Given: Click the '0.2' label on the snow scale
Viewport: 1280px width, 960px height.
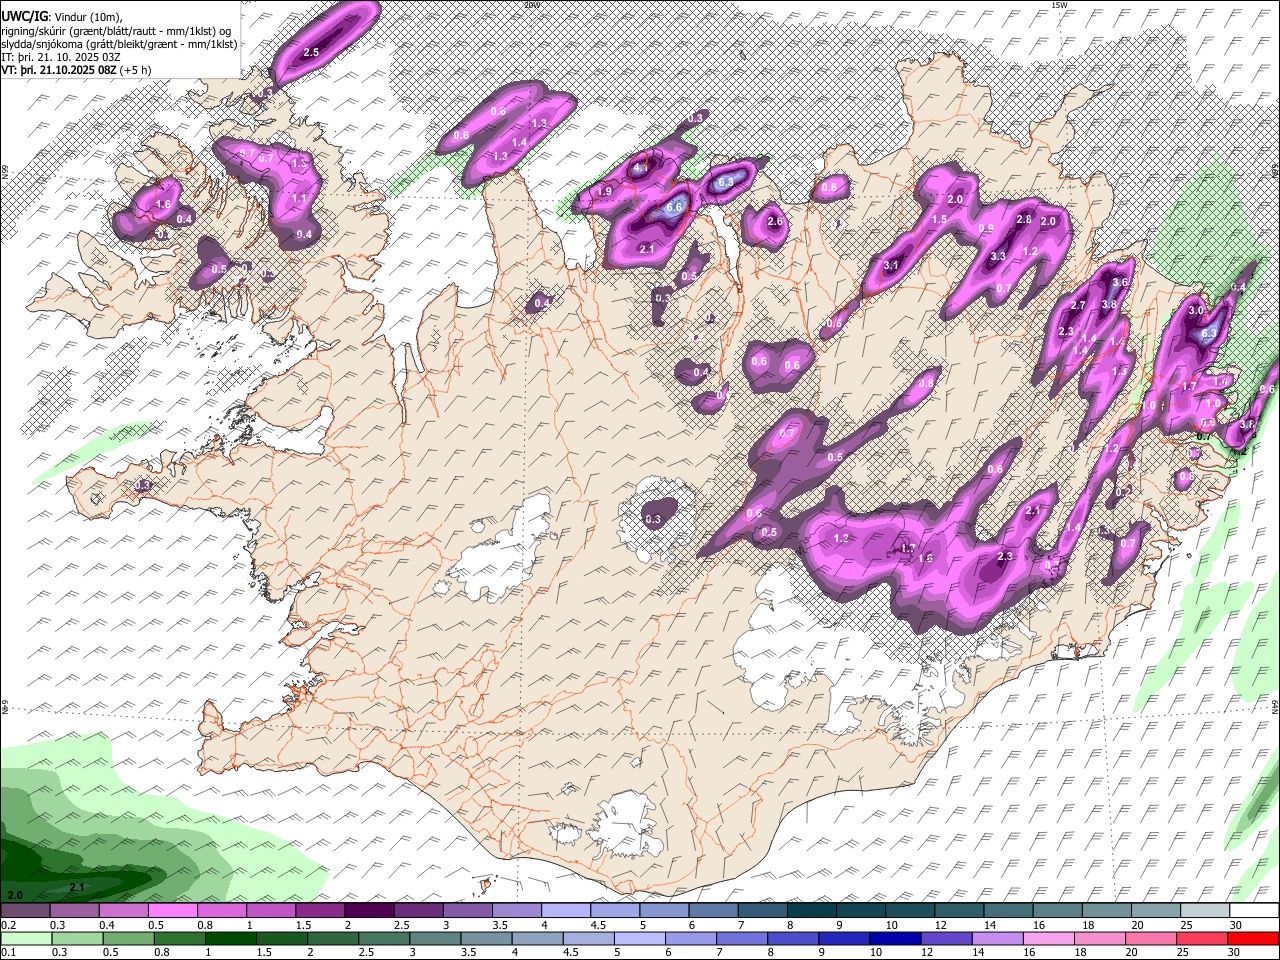Looking at the screenshot, I should click(8, 925).
